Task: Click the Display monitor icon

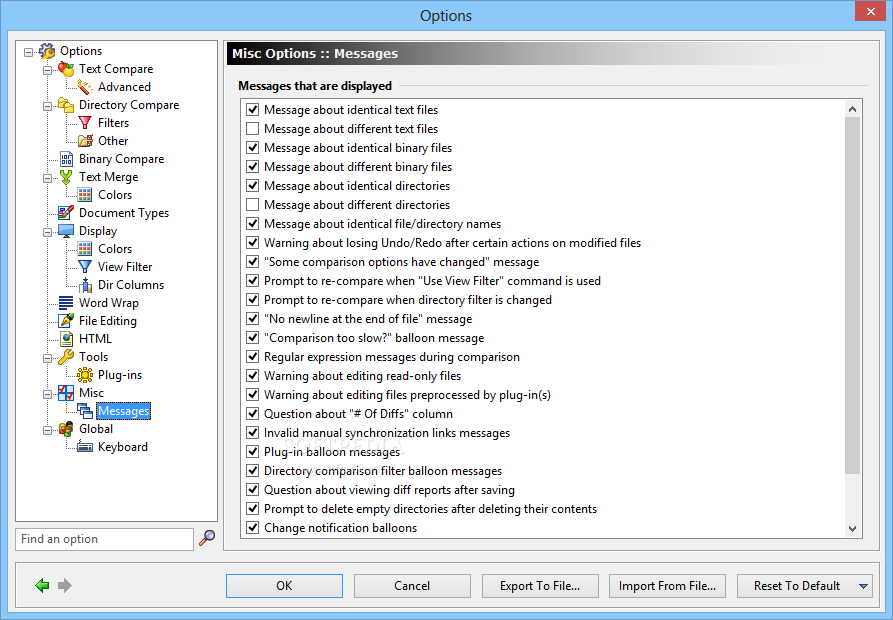Action: [x=66, y=231]
